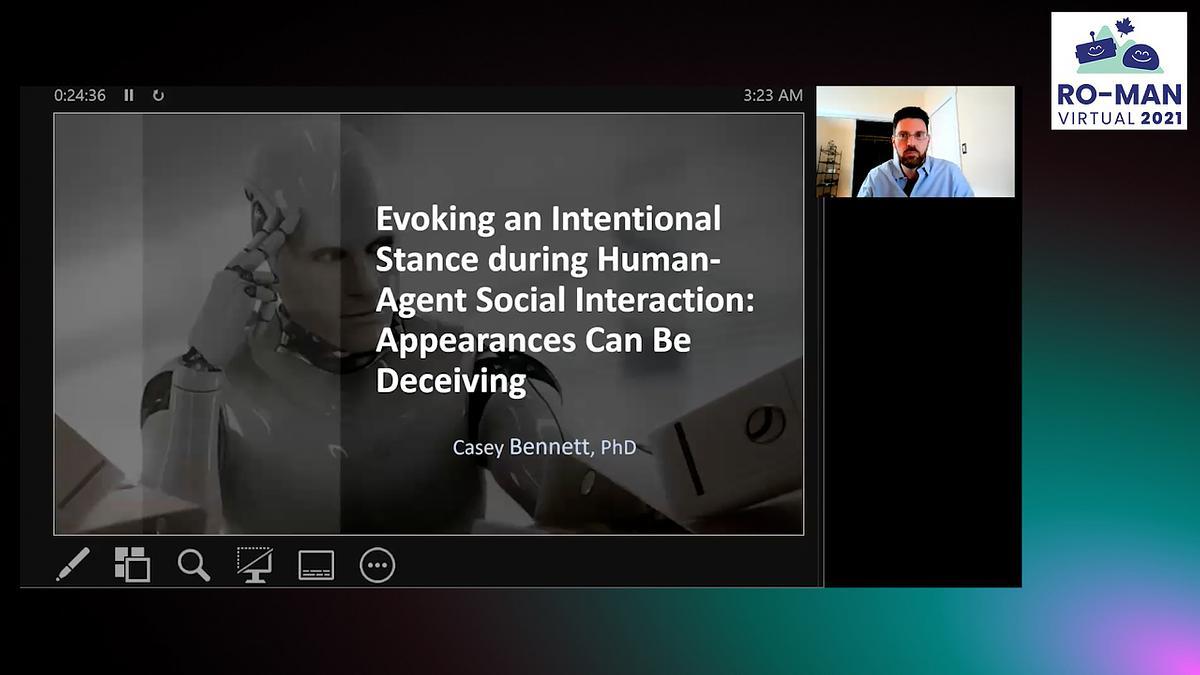Black out the slide show screen
This screenshot has width=1200, height=675.
click(x=254, y=565)
